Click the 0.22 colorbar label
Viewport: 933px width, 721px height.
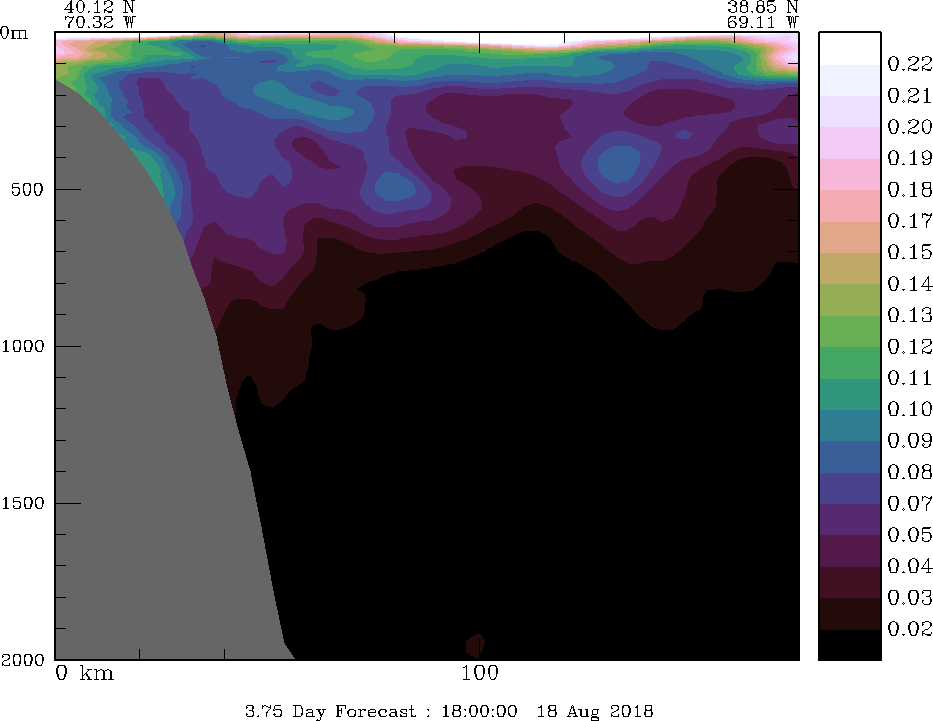pos(910,64)
